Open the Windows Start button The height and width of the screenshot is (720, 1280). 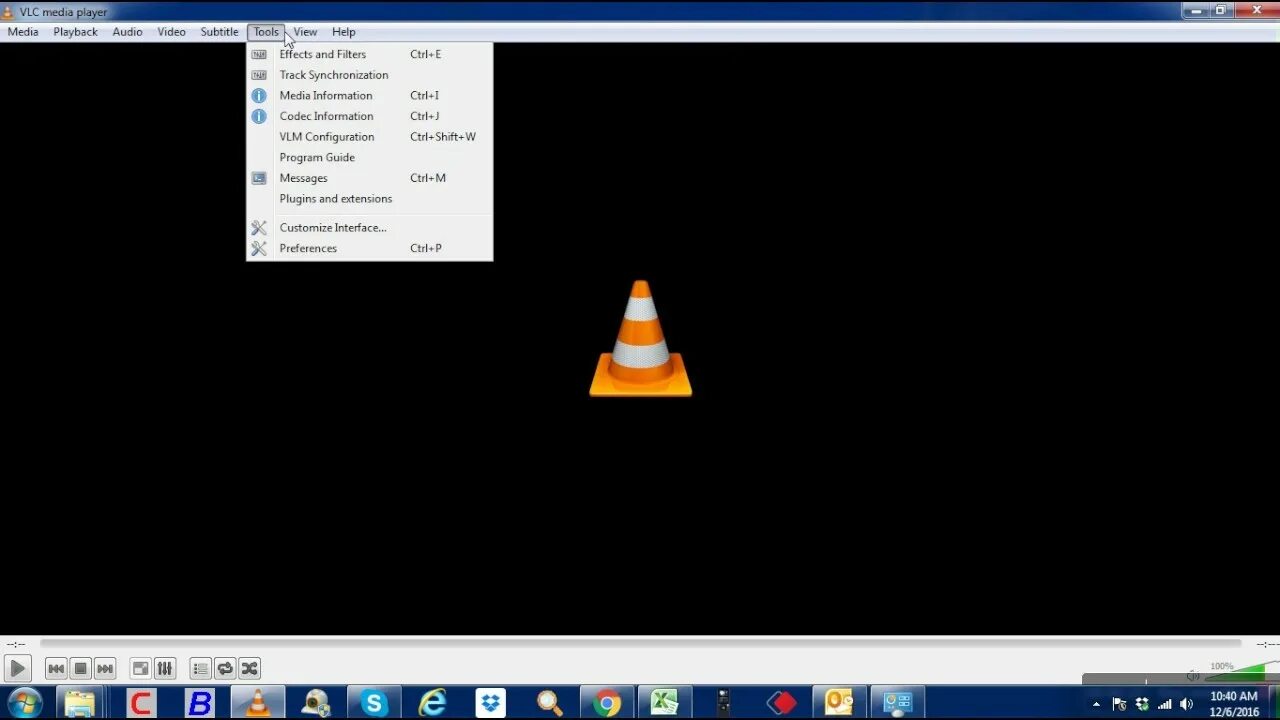[24, 703]
